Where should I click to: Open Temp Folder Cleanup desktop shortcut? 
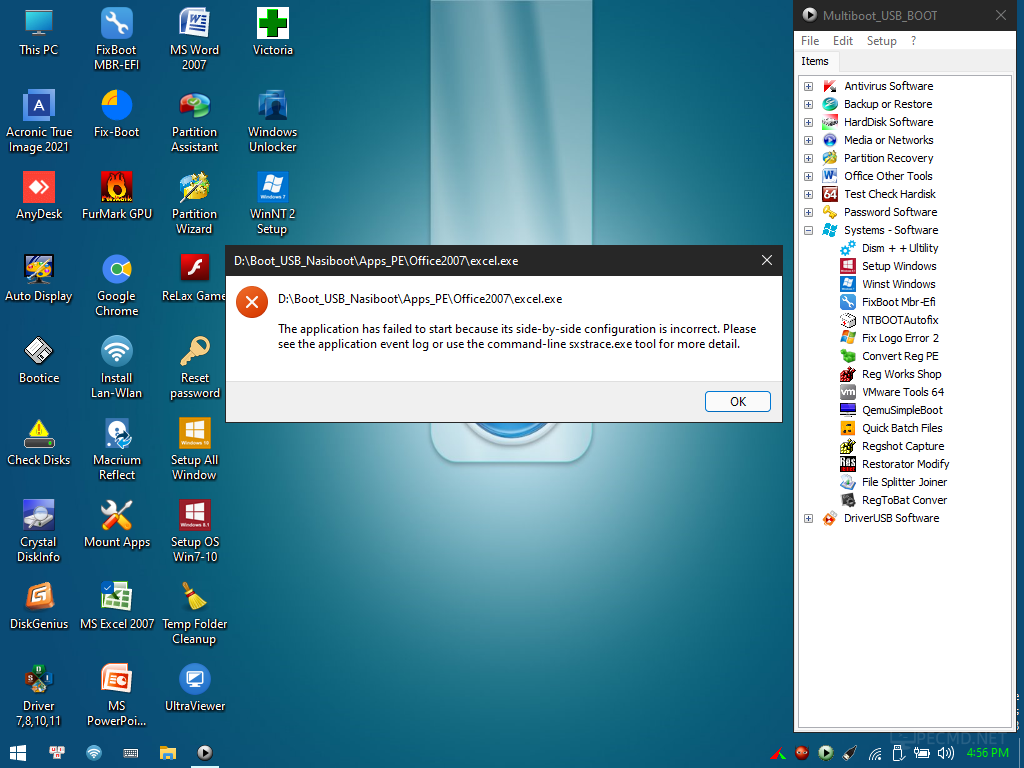pos(194,614)
